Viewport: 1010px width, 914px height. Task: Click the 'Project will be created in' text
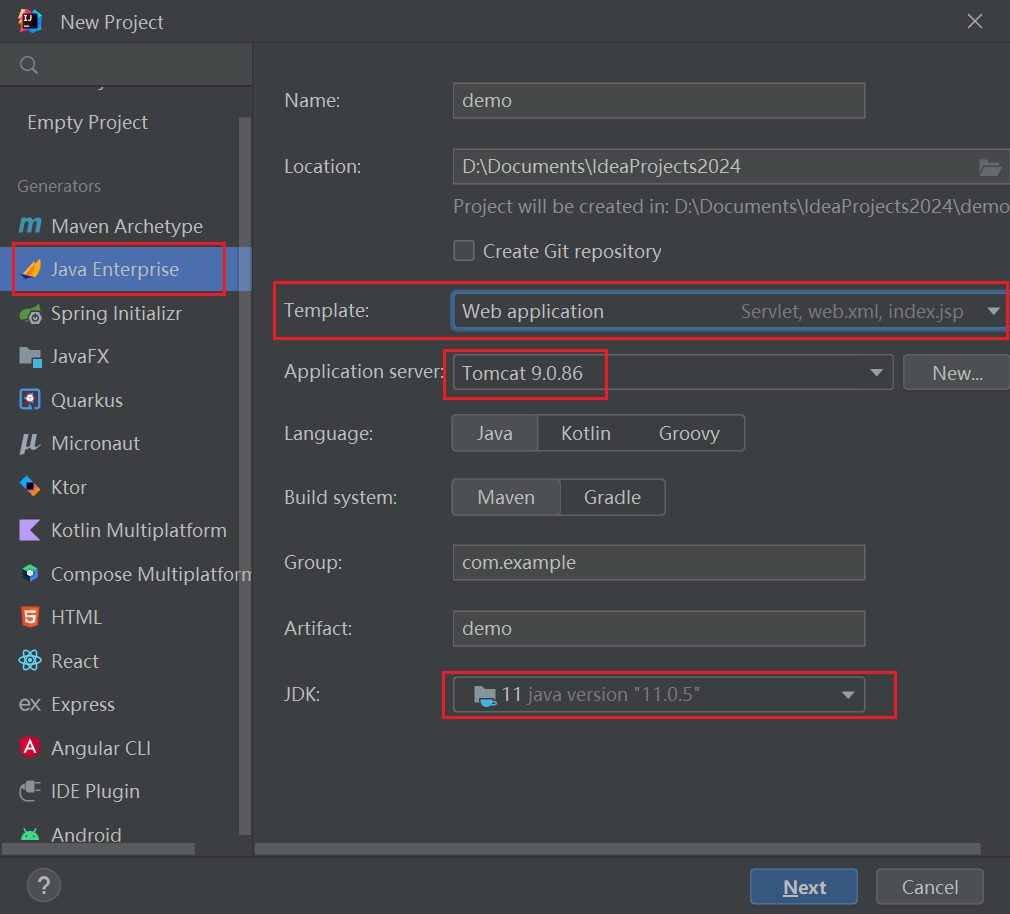(x=731, y=206)
